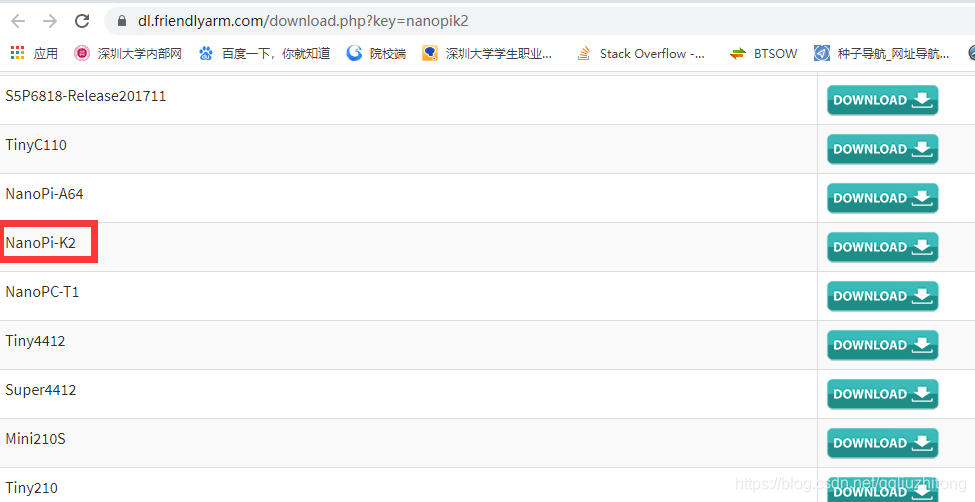Open the 应用 apps bookmark
Screen dimensions: 975x502
[35, 53]
